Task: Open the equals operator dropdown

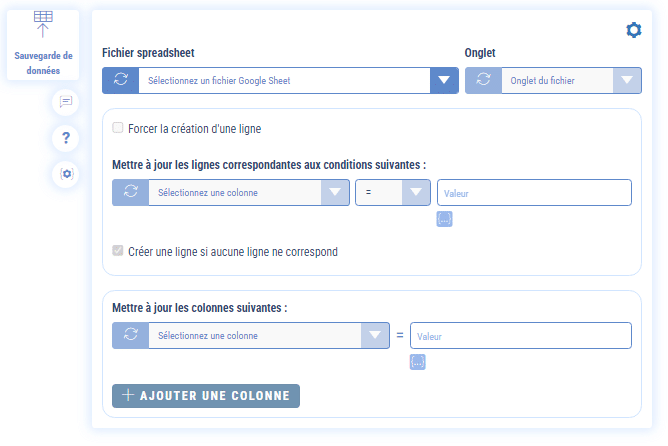Action: pyautogui.click(x=415, y=193)
